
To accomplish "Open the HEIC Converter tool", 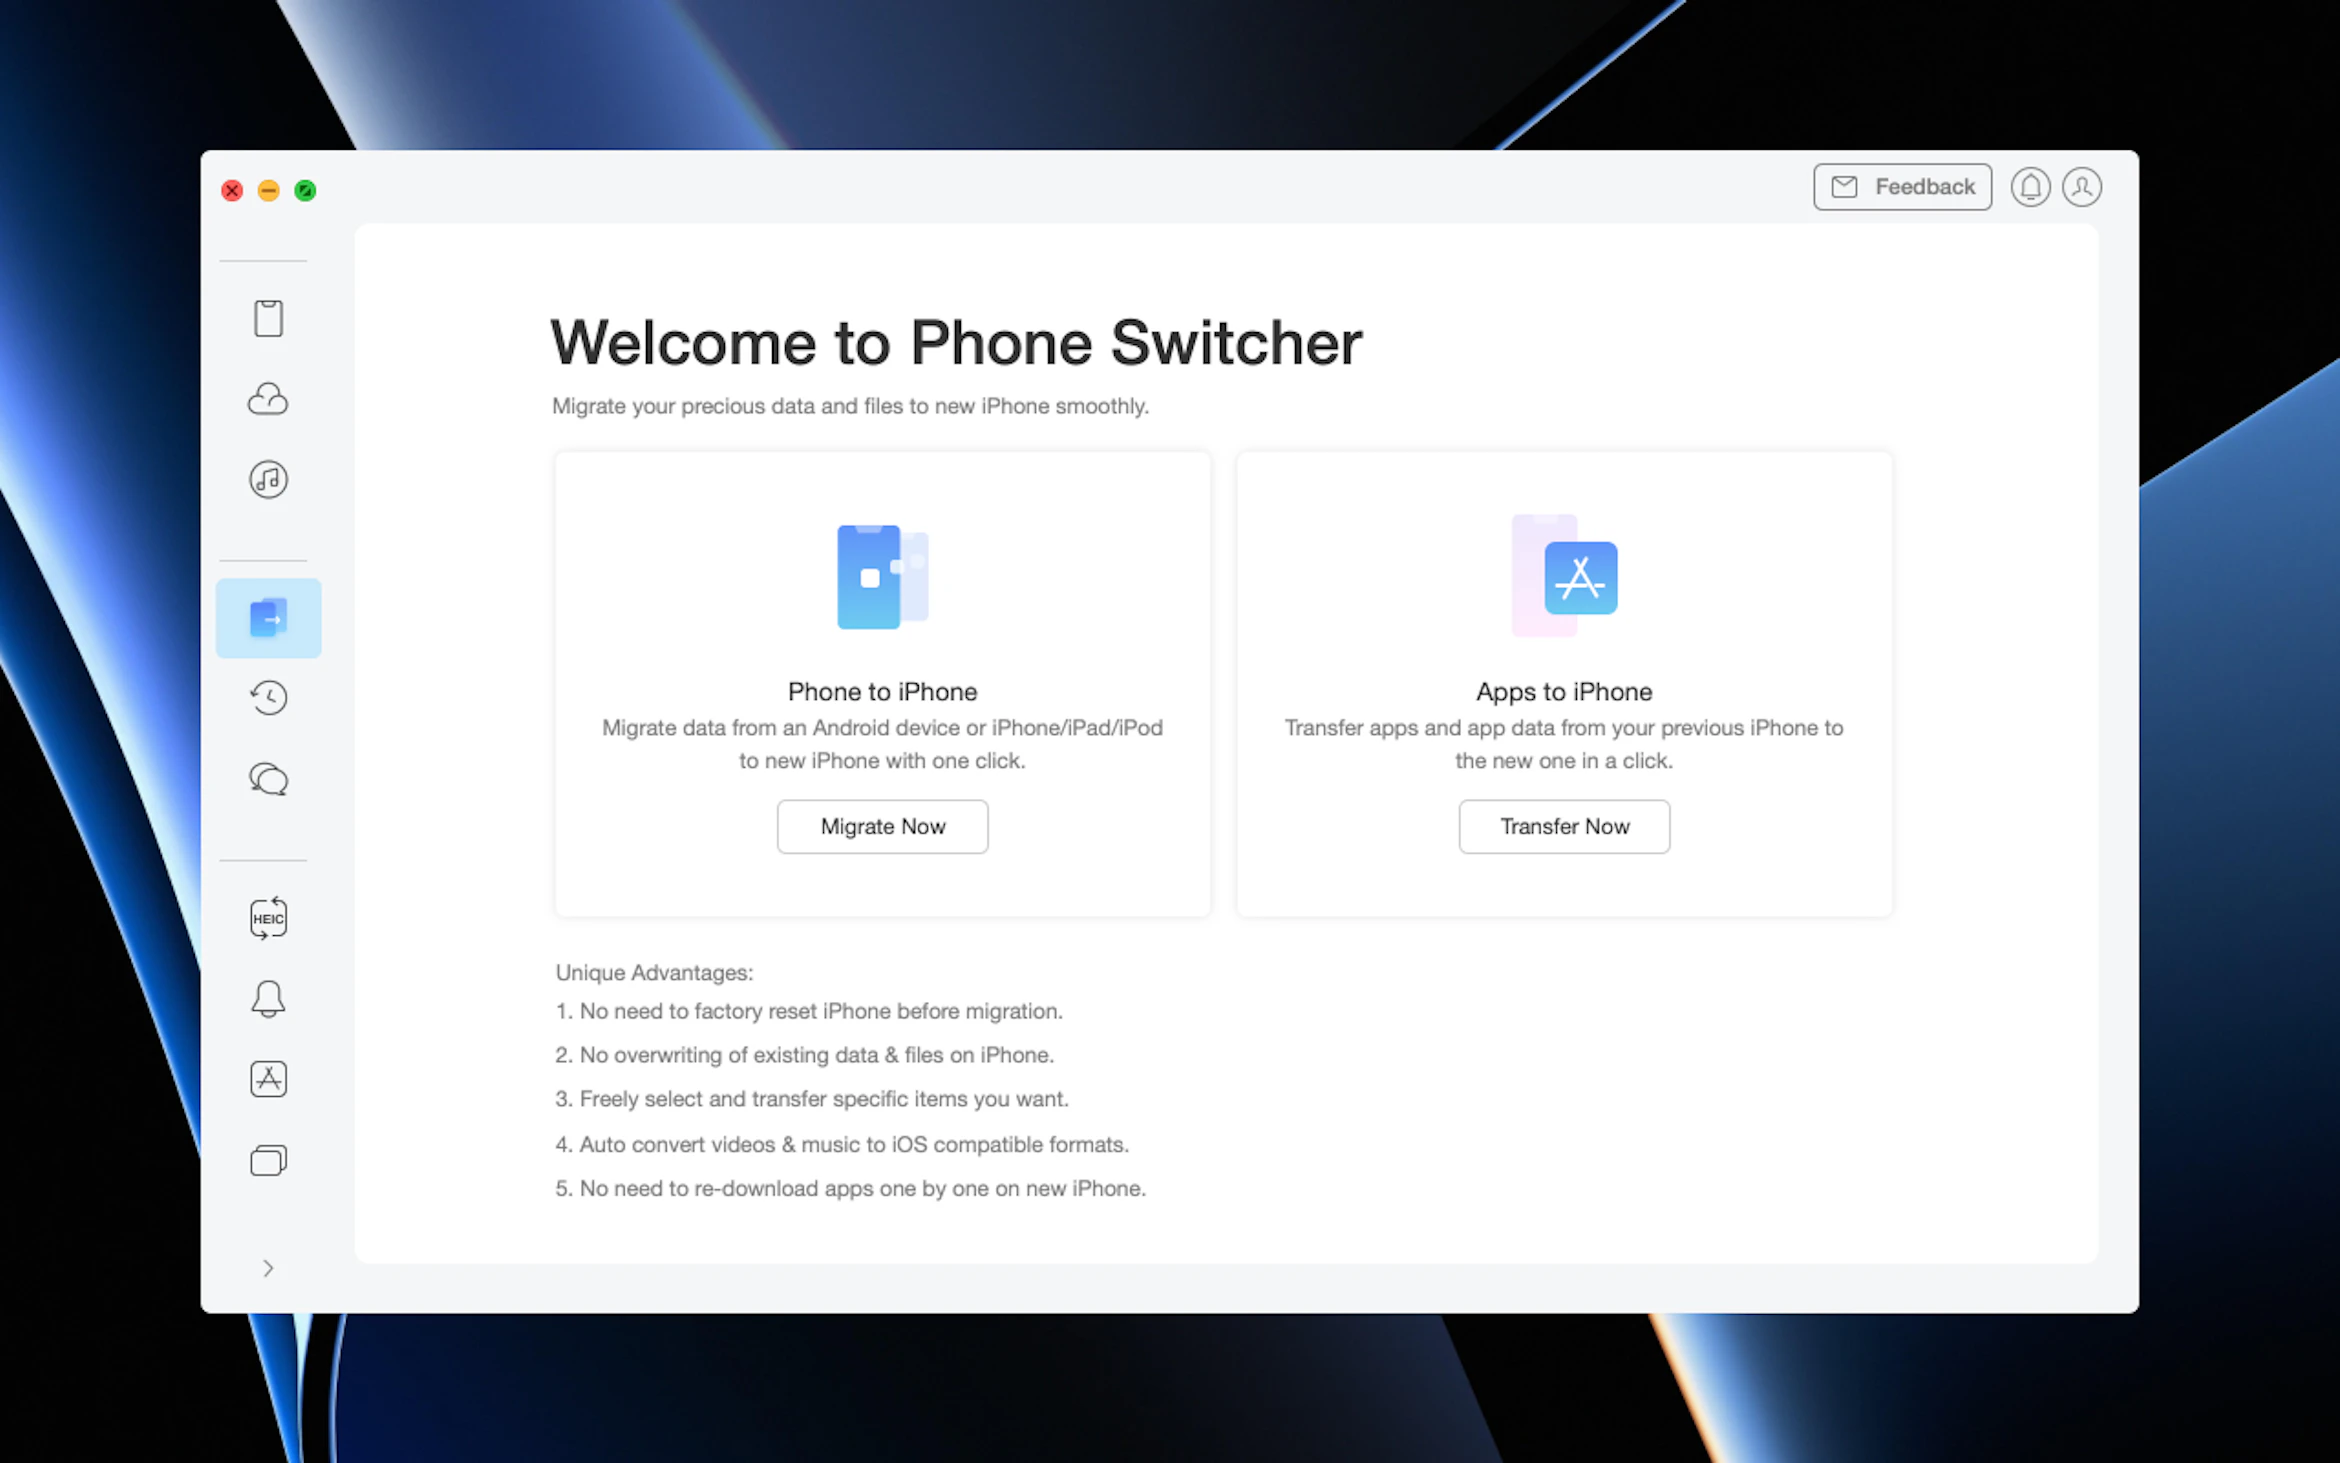I will tap(268, 918).
